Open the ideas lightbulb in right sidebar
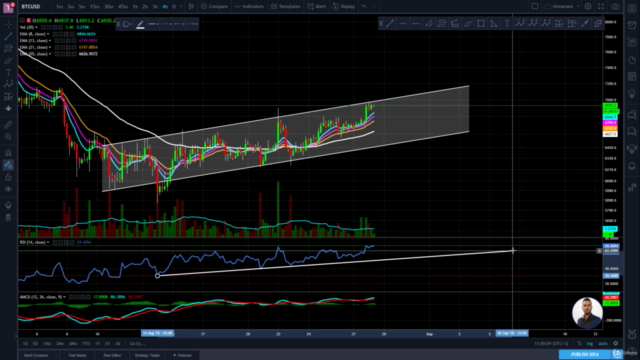 (x=632, y=94)
